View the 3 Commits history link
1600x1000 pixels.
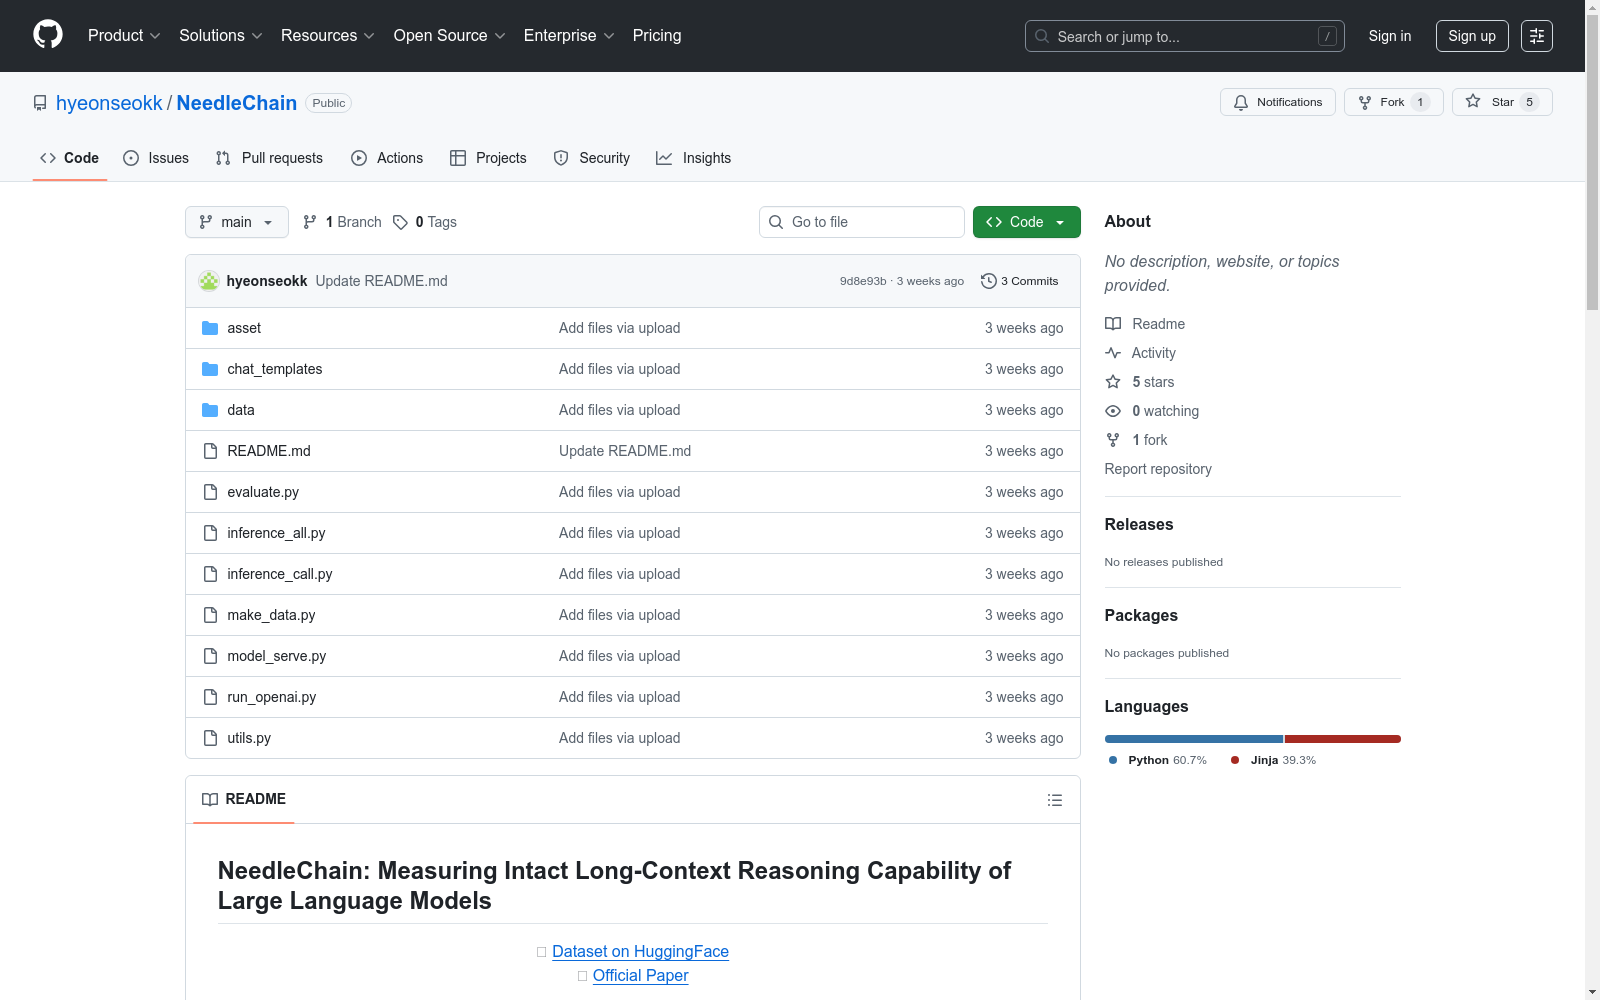pos(1020,281)
